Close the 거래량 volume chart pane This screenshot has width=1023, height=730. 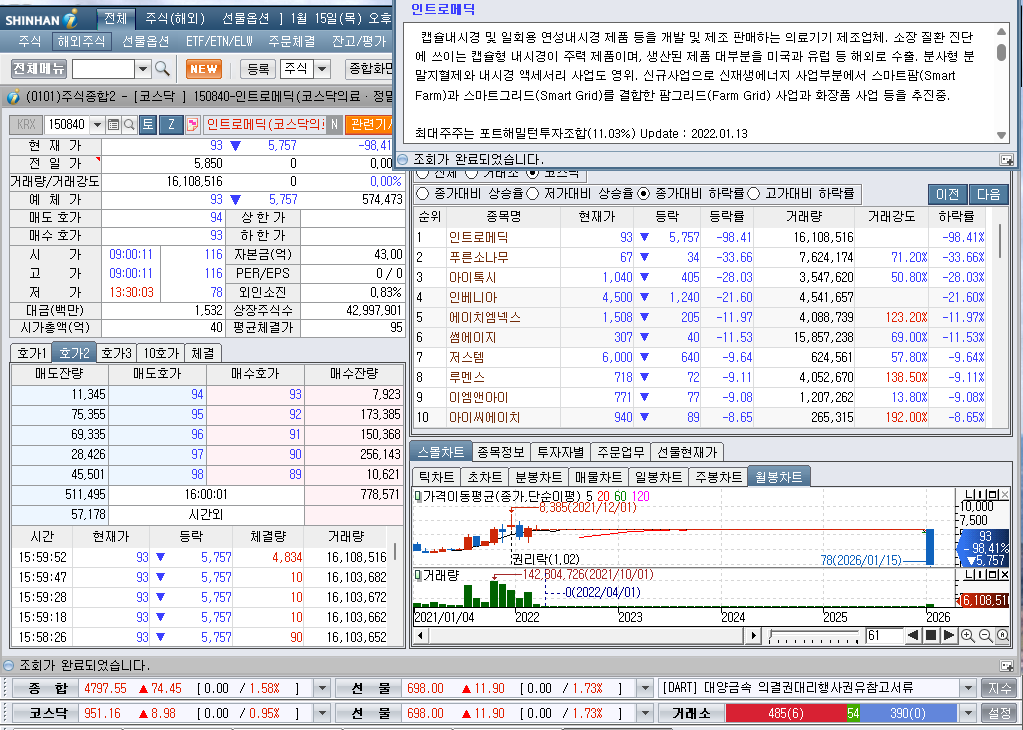pos(1005,575)
